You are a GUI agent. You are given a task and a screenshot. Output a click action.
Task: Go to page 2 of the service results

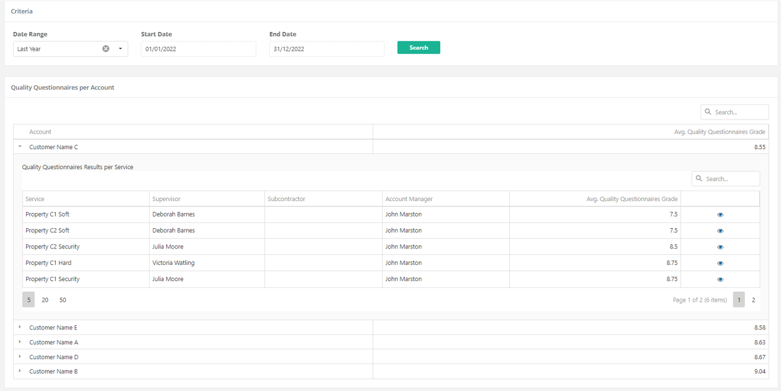(753, 300)
